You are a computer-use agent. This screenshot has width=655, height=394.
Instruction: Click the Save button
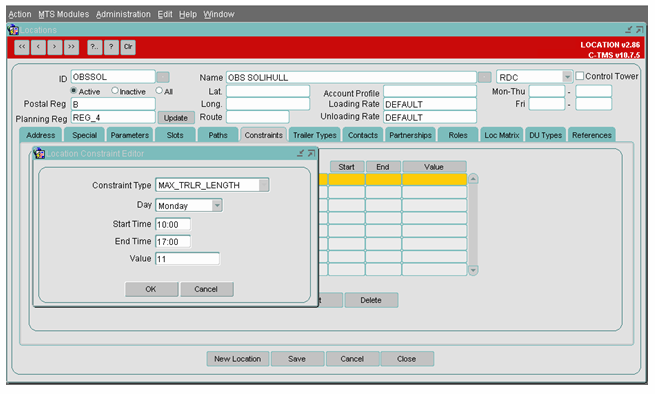pyautogui.click(x=297, y=358)
